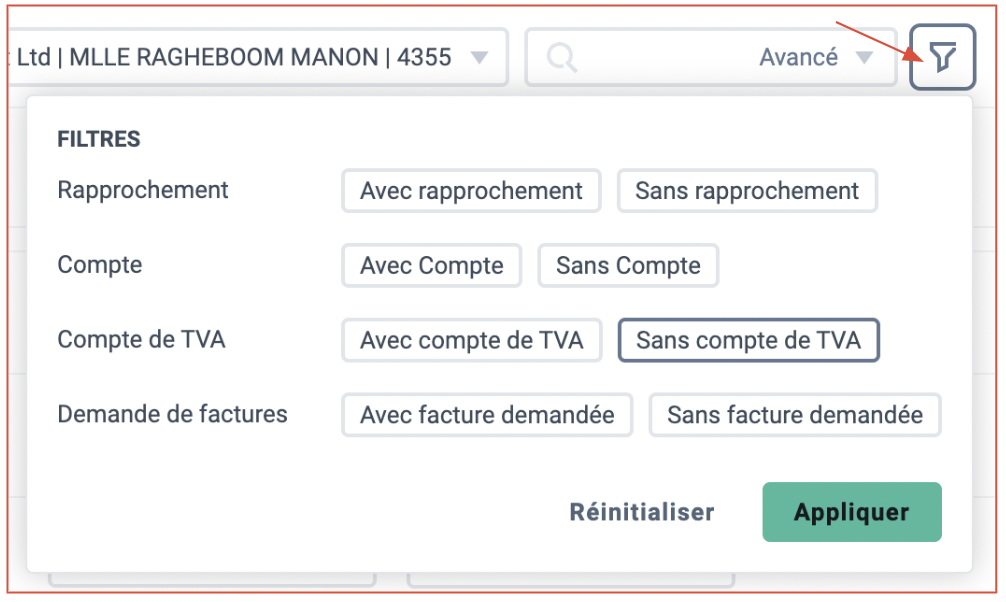Enable the Avec Compte filter
The width and height of the screenshot is (1006, 602).
[431, 265]
